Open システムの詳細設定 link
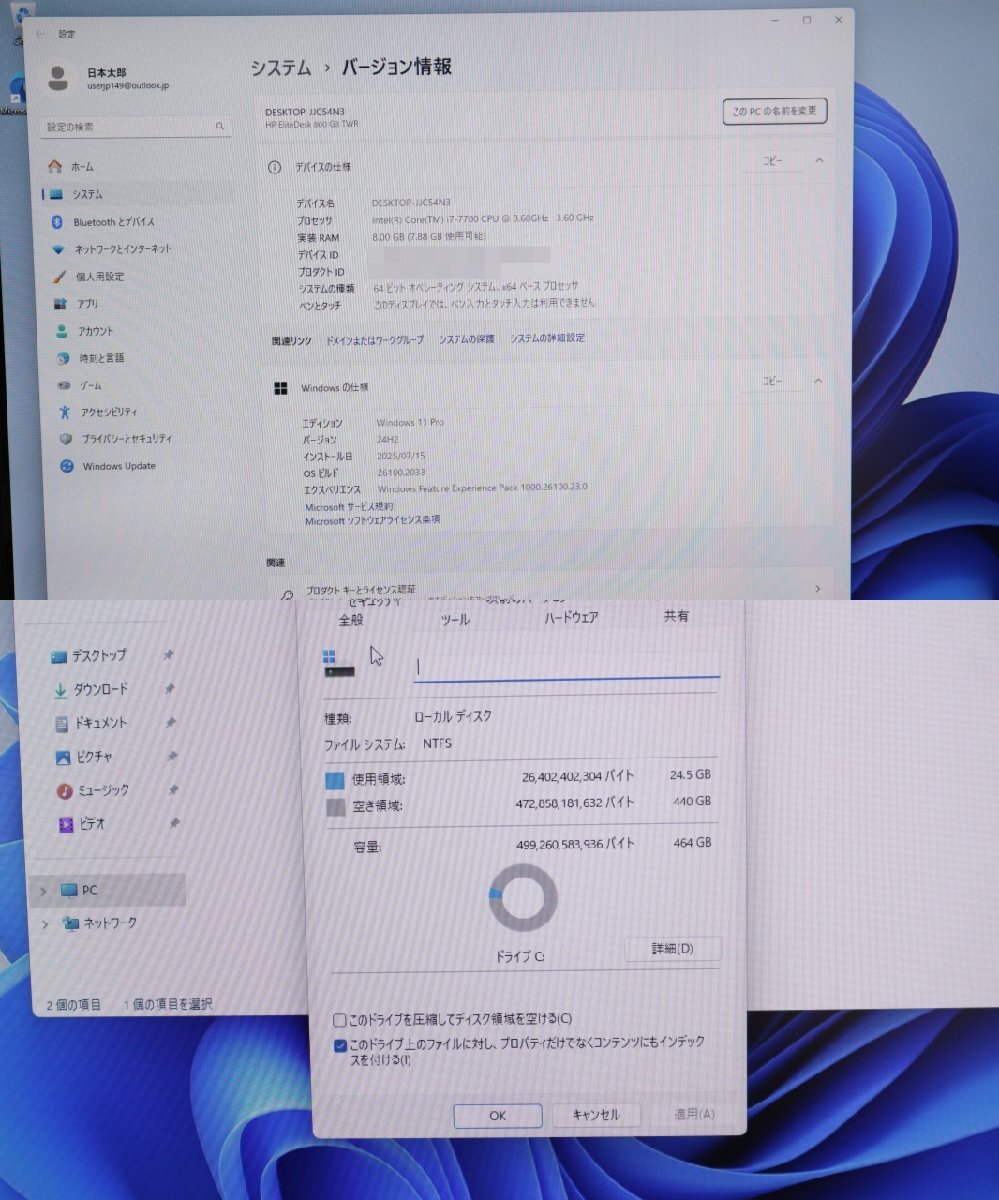The image size is (999, 1200). tap(547, 338)
